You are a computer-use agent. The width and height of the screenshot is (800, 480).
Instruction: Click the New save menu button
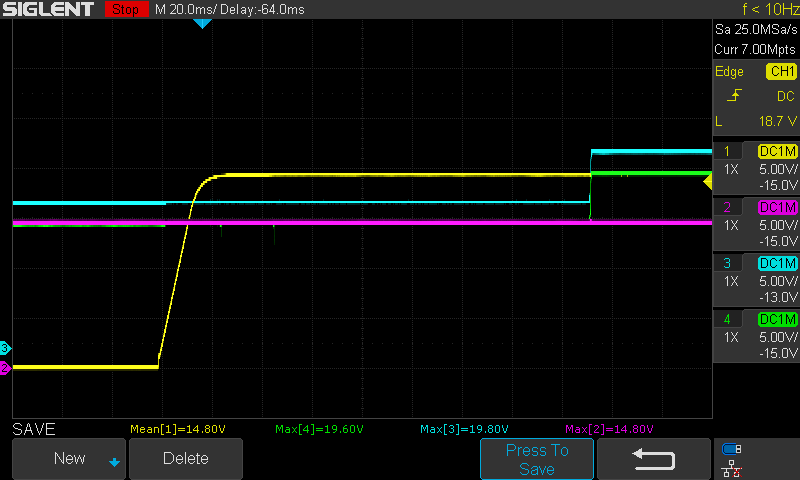click(69, 458)
